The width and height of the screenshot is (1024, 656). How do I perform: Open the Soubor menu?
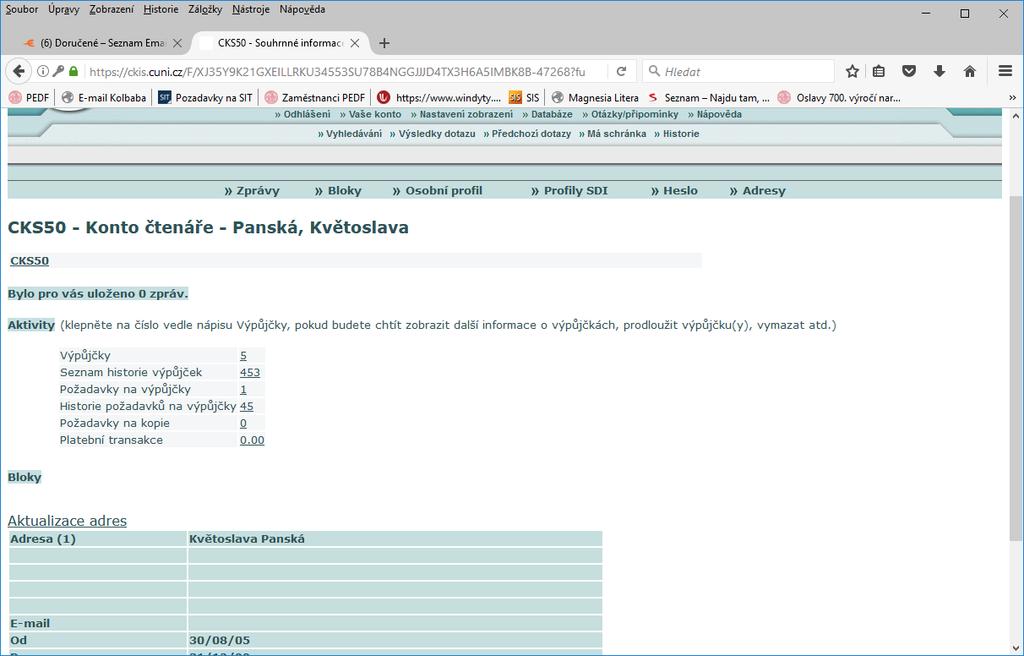coord(22,9)
